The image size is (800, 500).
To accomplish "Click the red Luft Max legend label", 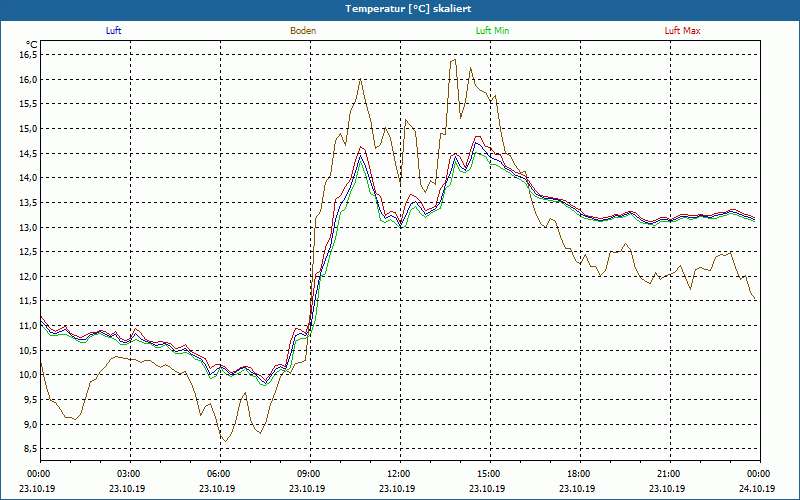I will coord(682,31).
